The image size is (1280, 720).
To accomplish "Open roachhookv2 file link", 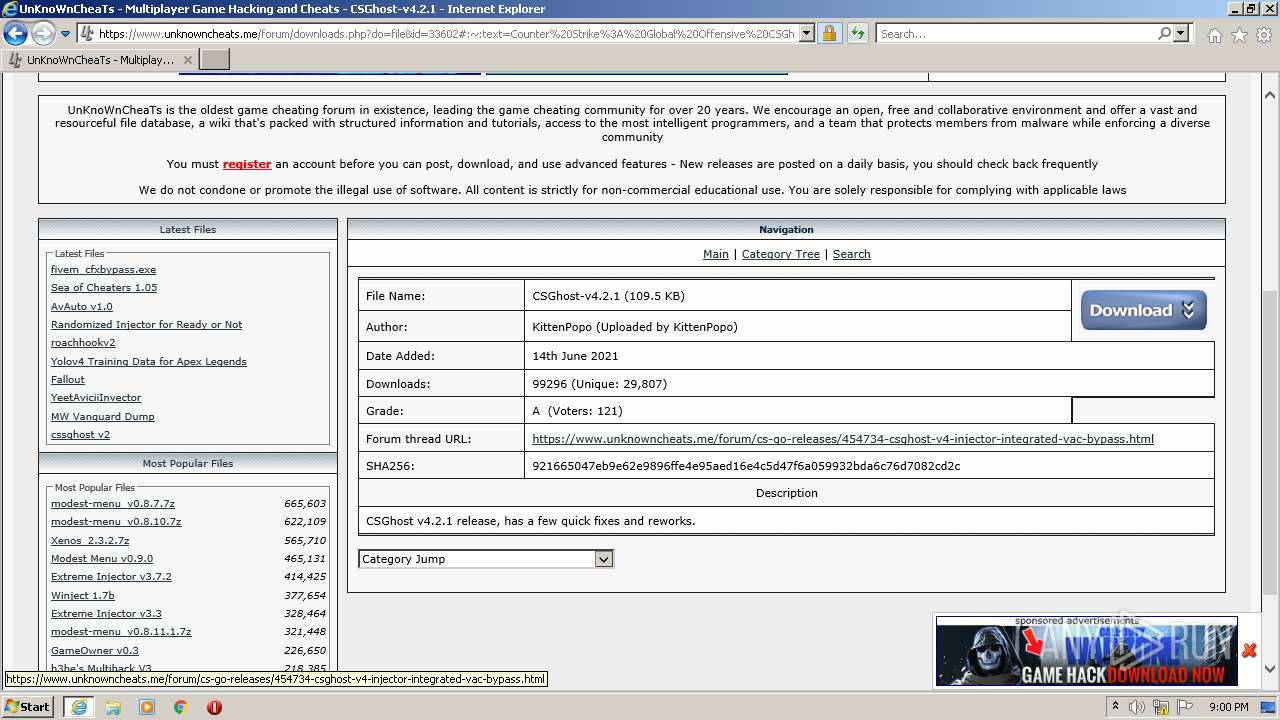I will tap(83, 343).
